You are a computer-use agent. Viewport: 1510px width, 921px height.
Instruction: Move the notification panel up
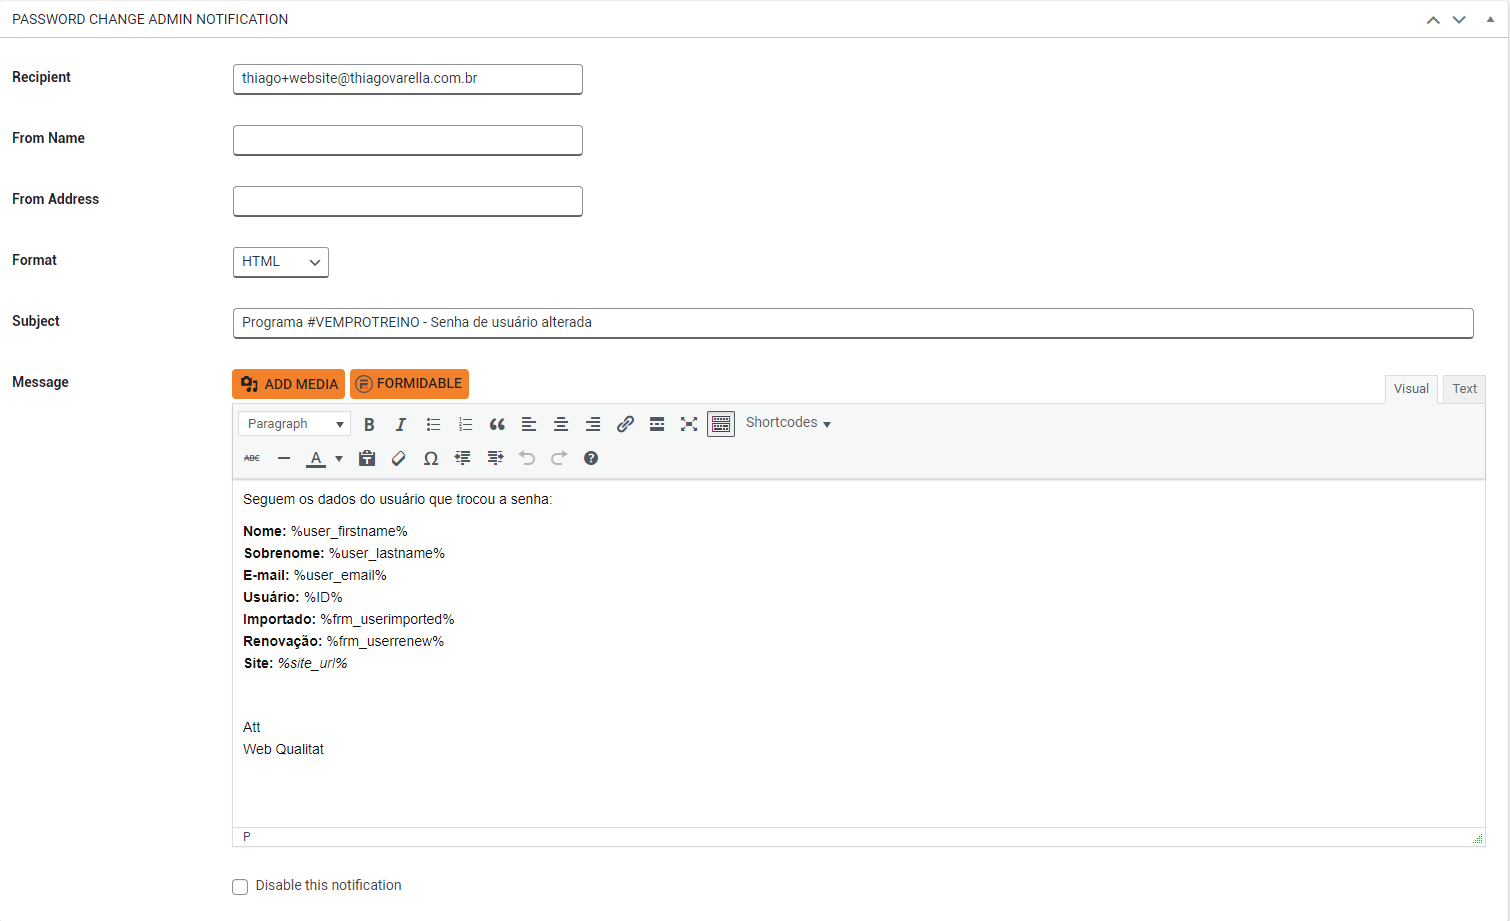click(1433, 20)
